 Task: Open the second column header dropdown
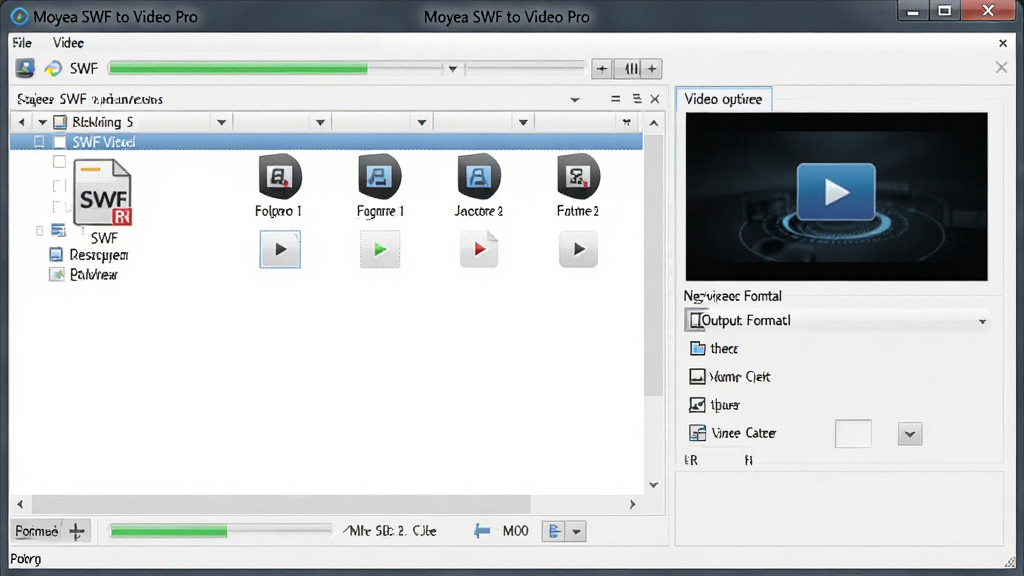pyautogui.click(x=320, y=122)
